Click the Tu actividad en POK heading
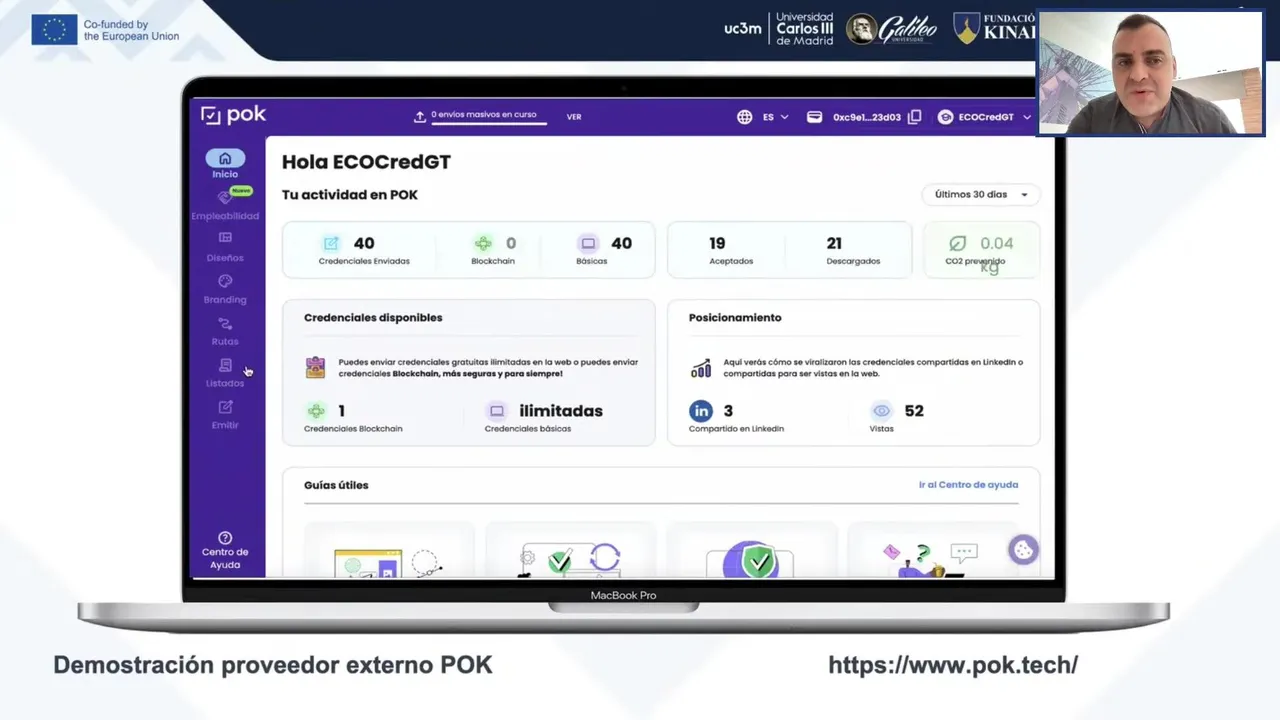The width and height of the screenshot is (1280, 720). point(350,195)
